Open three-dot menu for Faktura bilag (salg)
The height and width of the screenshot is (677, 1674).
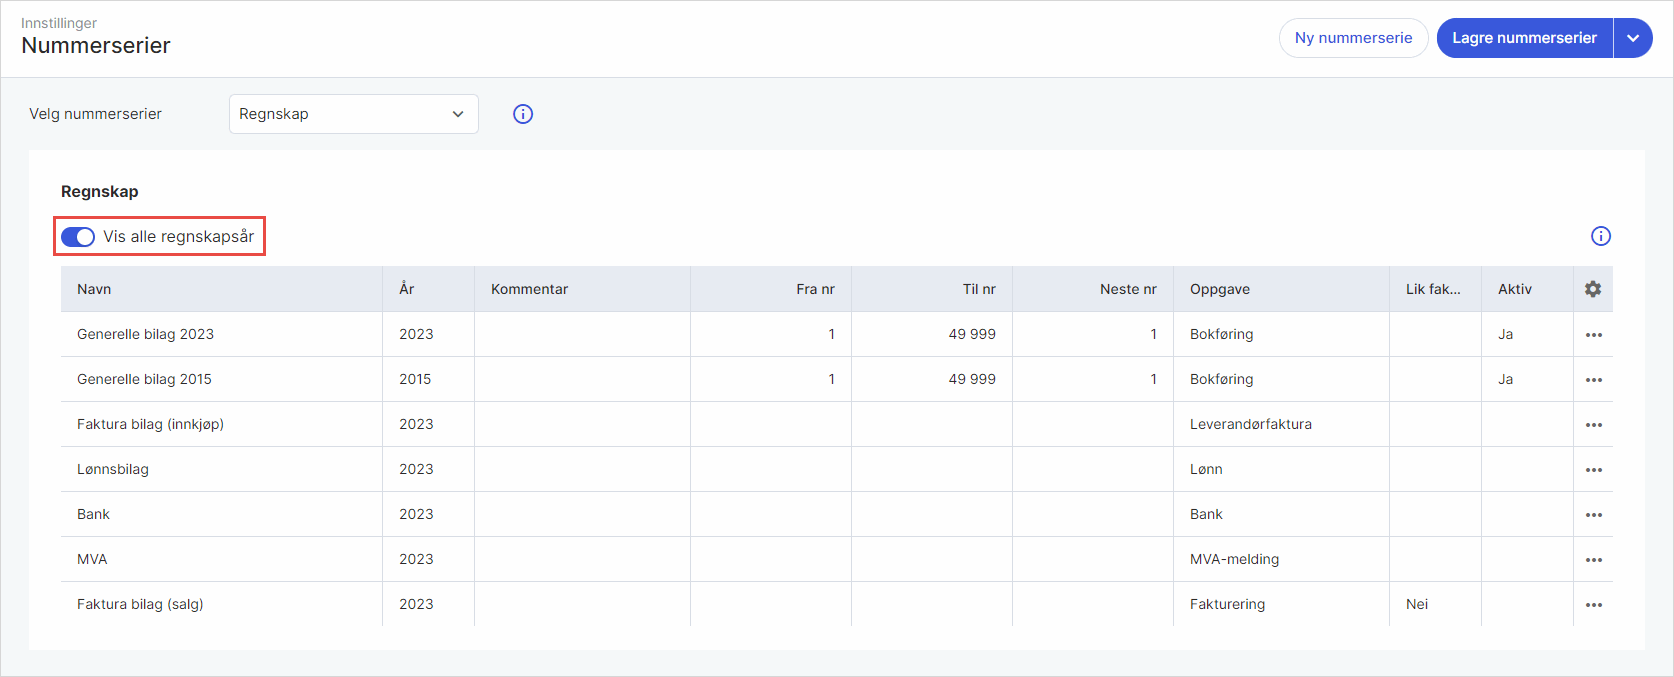coord(1594,605)
